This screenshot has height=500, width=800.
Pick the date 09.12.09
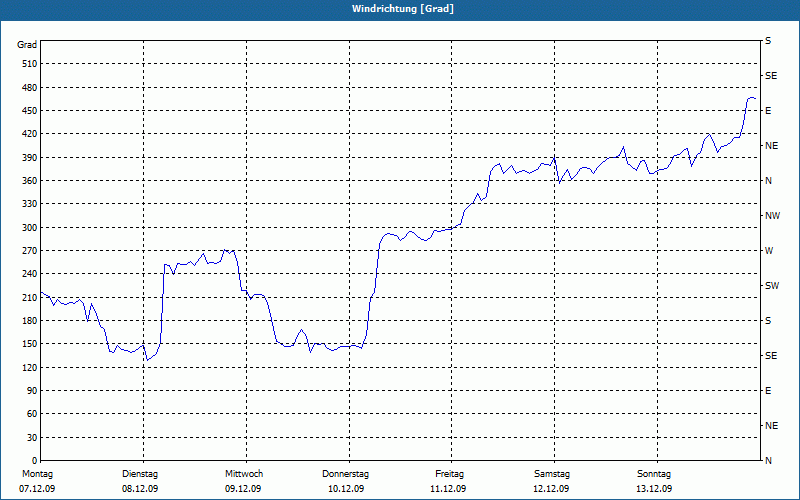click(x=243, y=489)
